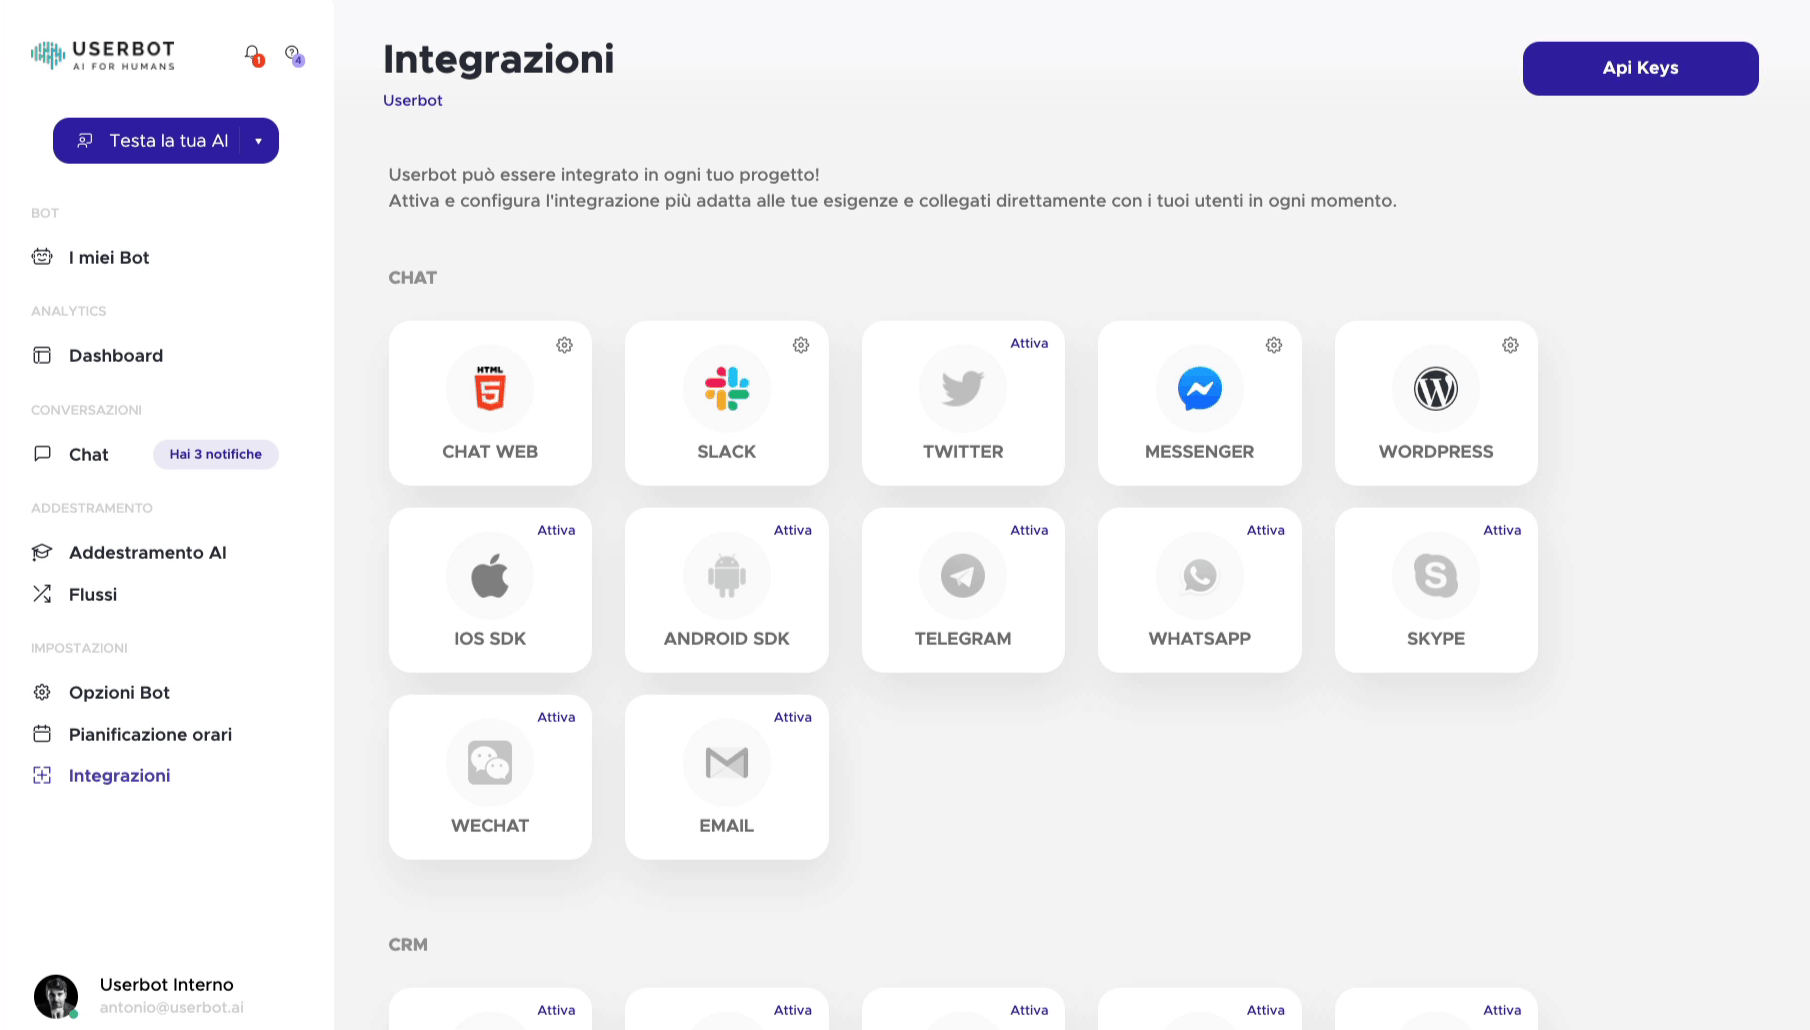The height and width of the screenshot is (1030, 1810).
Task: Navigate to Flussi
Action: tap(93, 594)
